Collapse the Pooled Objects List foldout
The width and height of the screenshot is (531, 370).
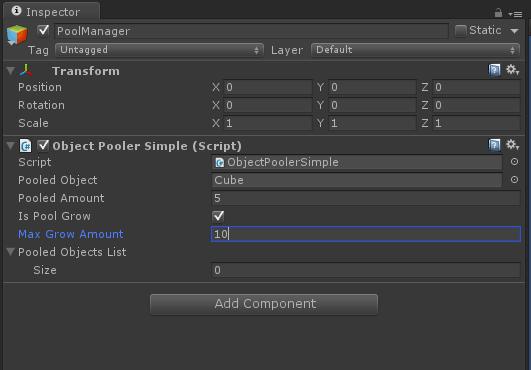point(10,252)
